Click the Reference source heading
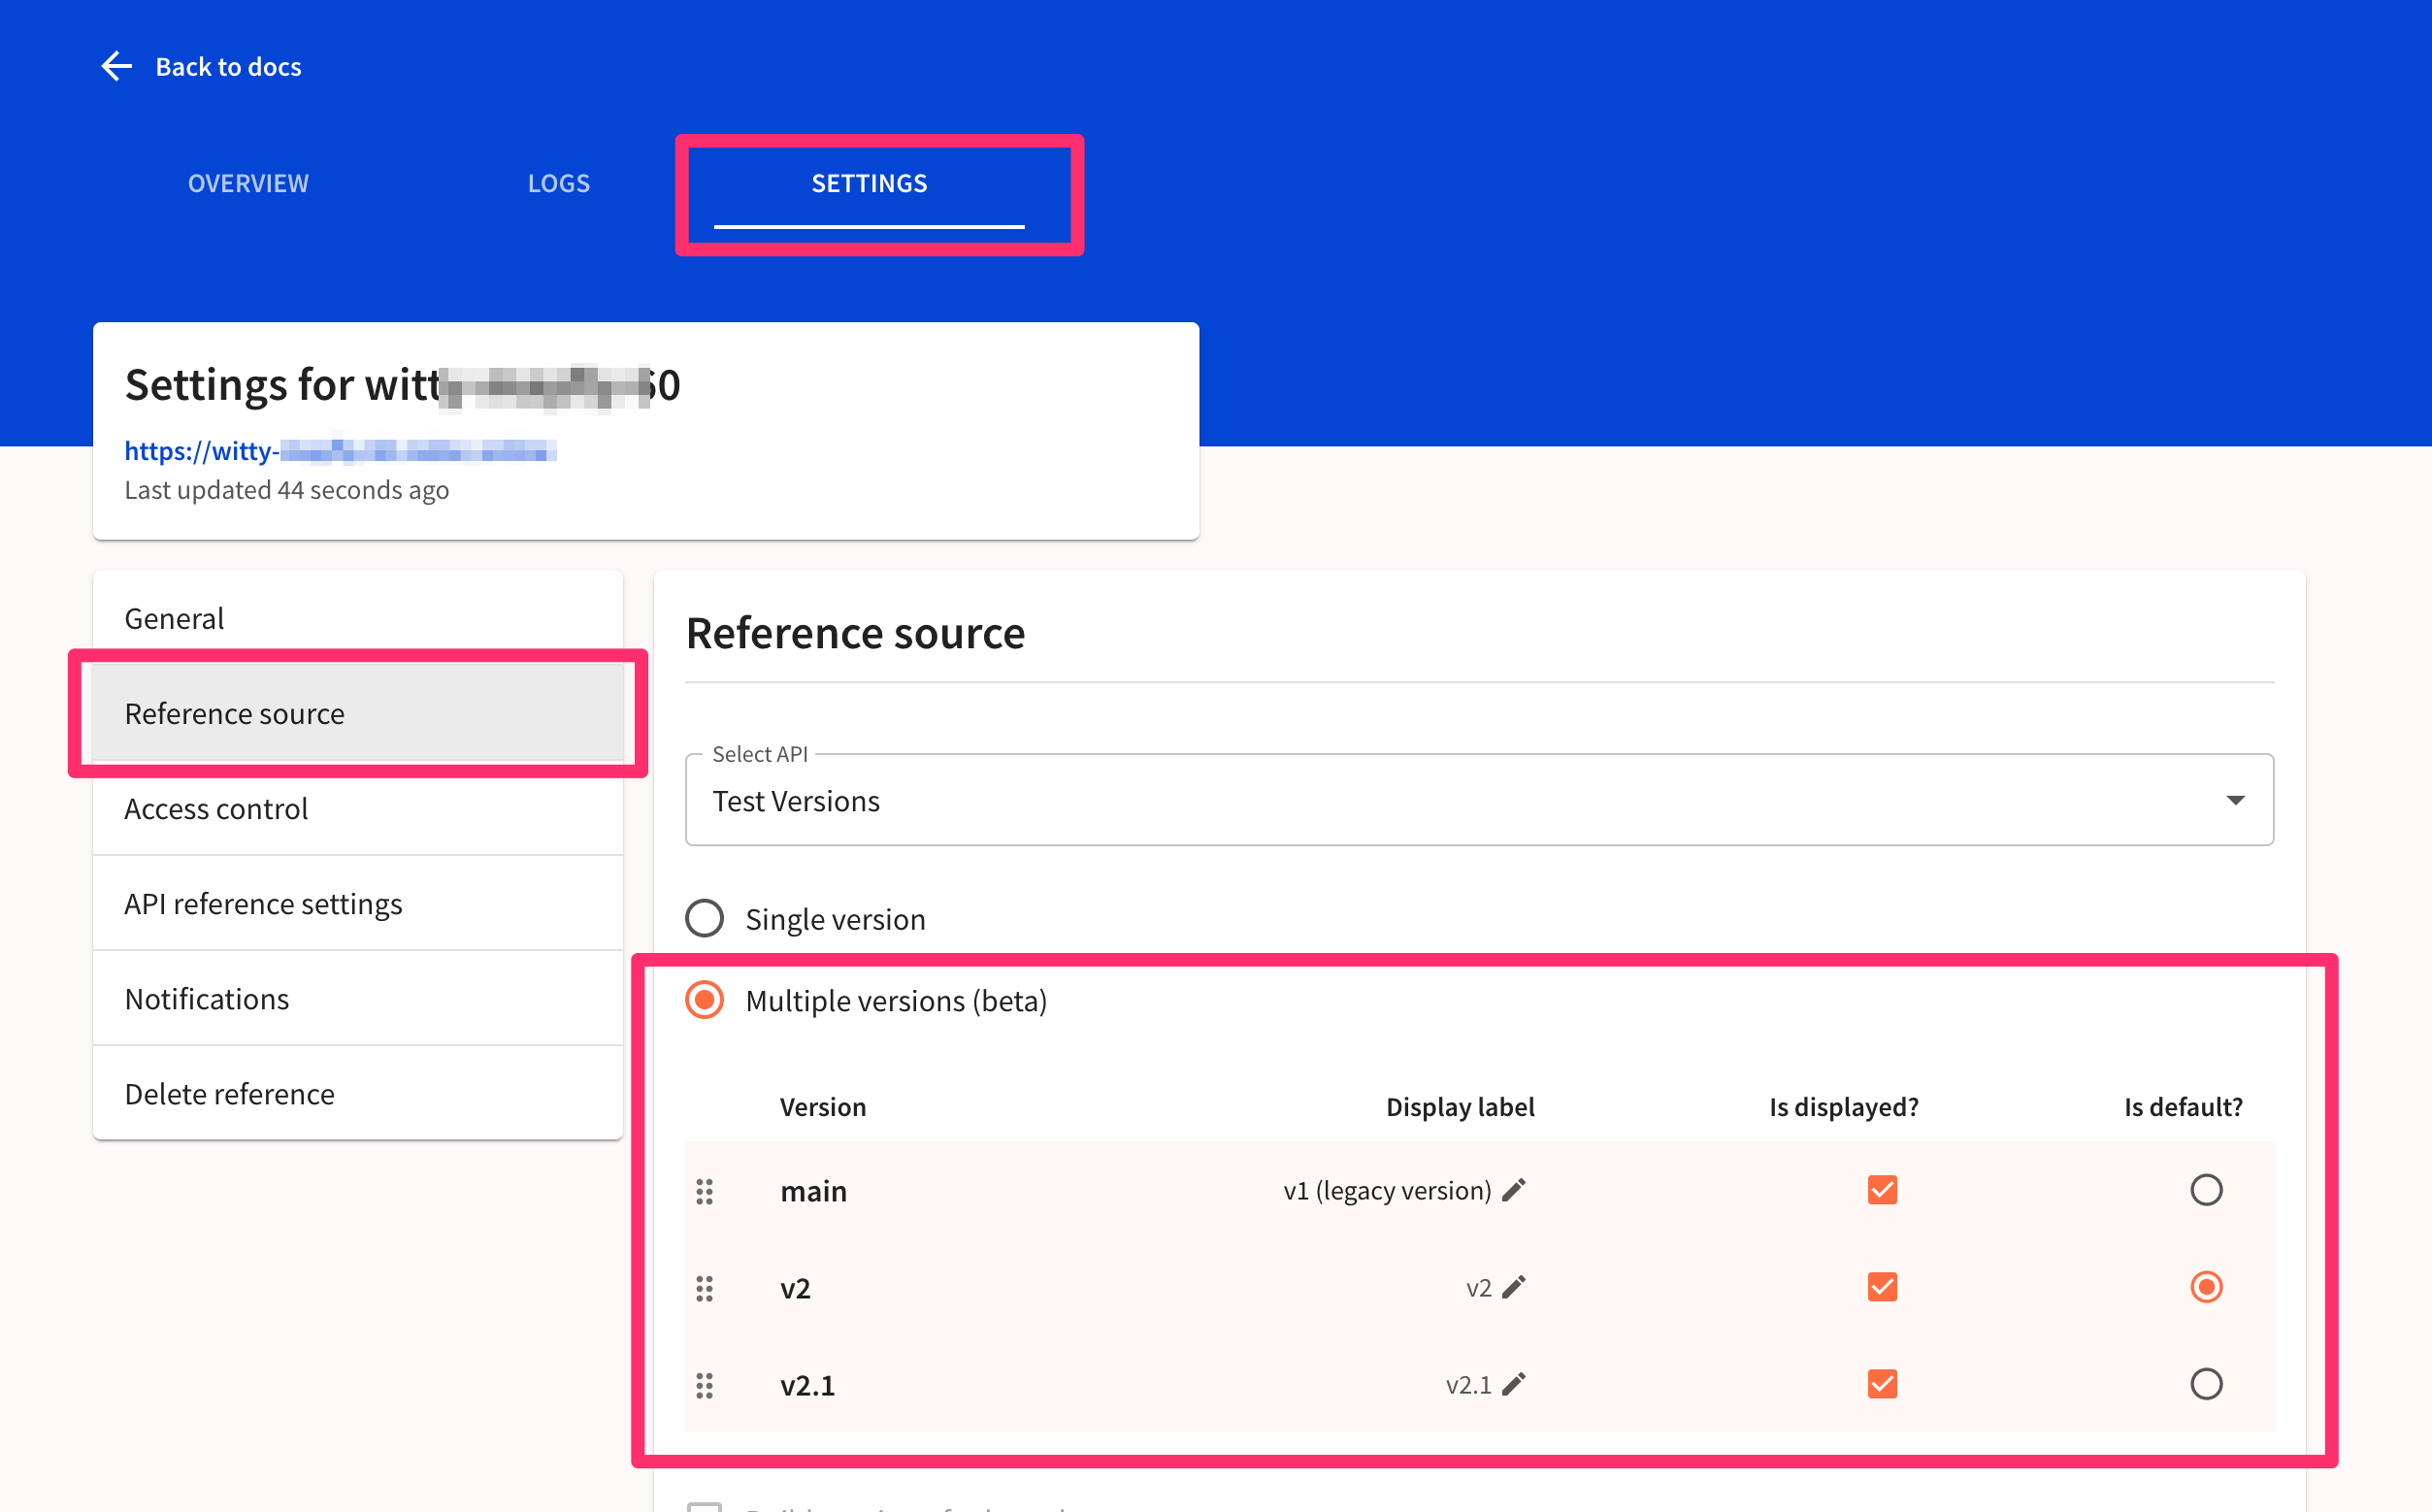Image resolution: width=2432 pixels, height=1512 pixels. click(855, 633)
